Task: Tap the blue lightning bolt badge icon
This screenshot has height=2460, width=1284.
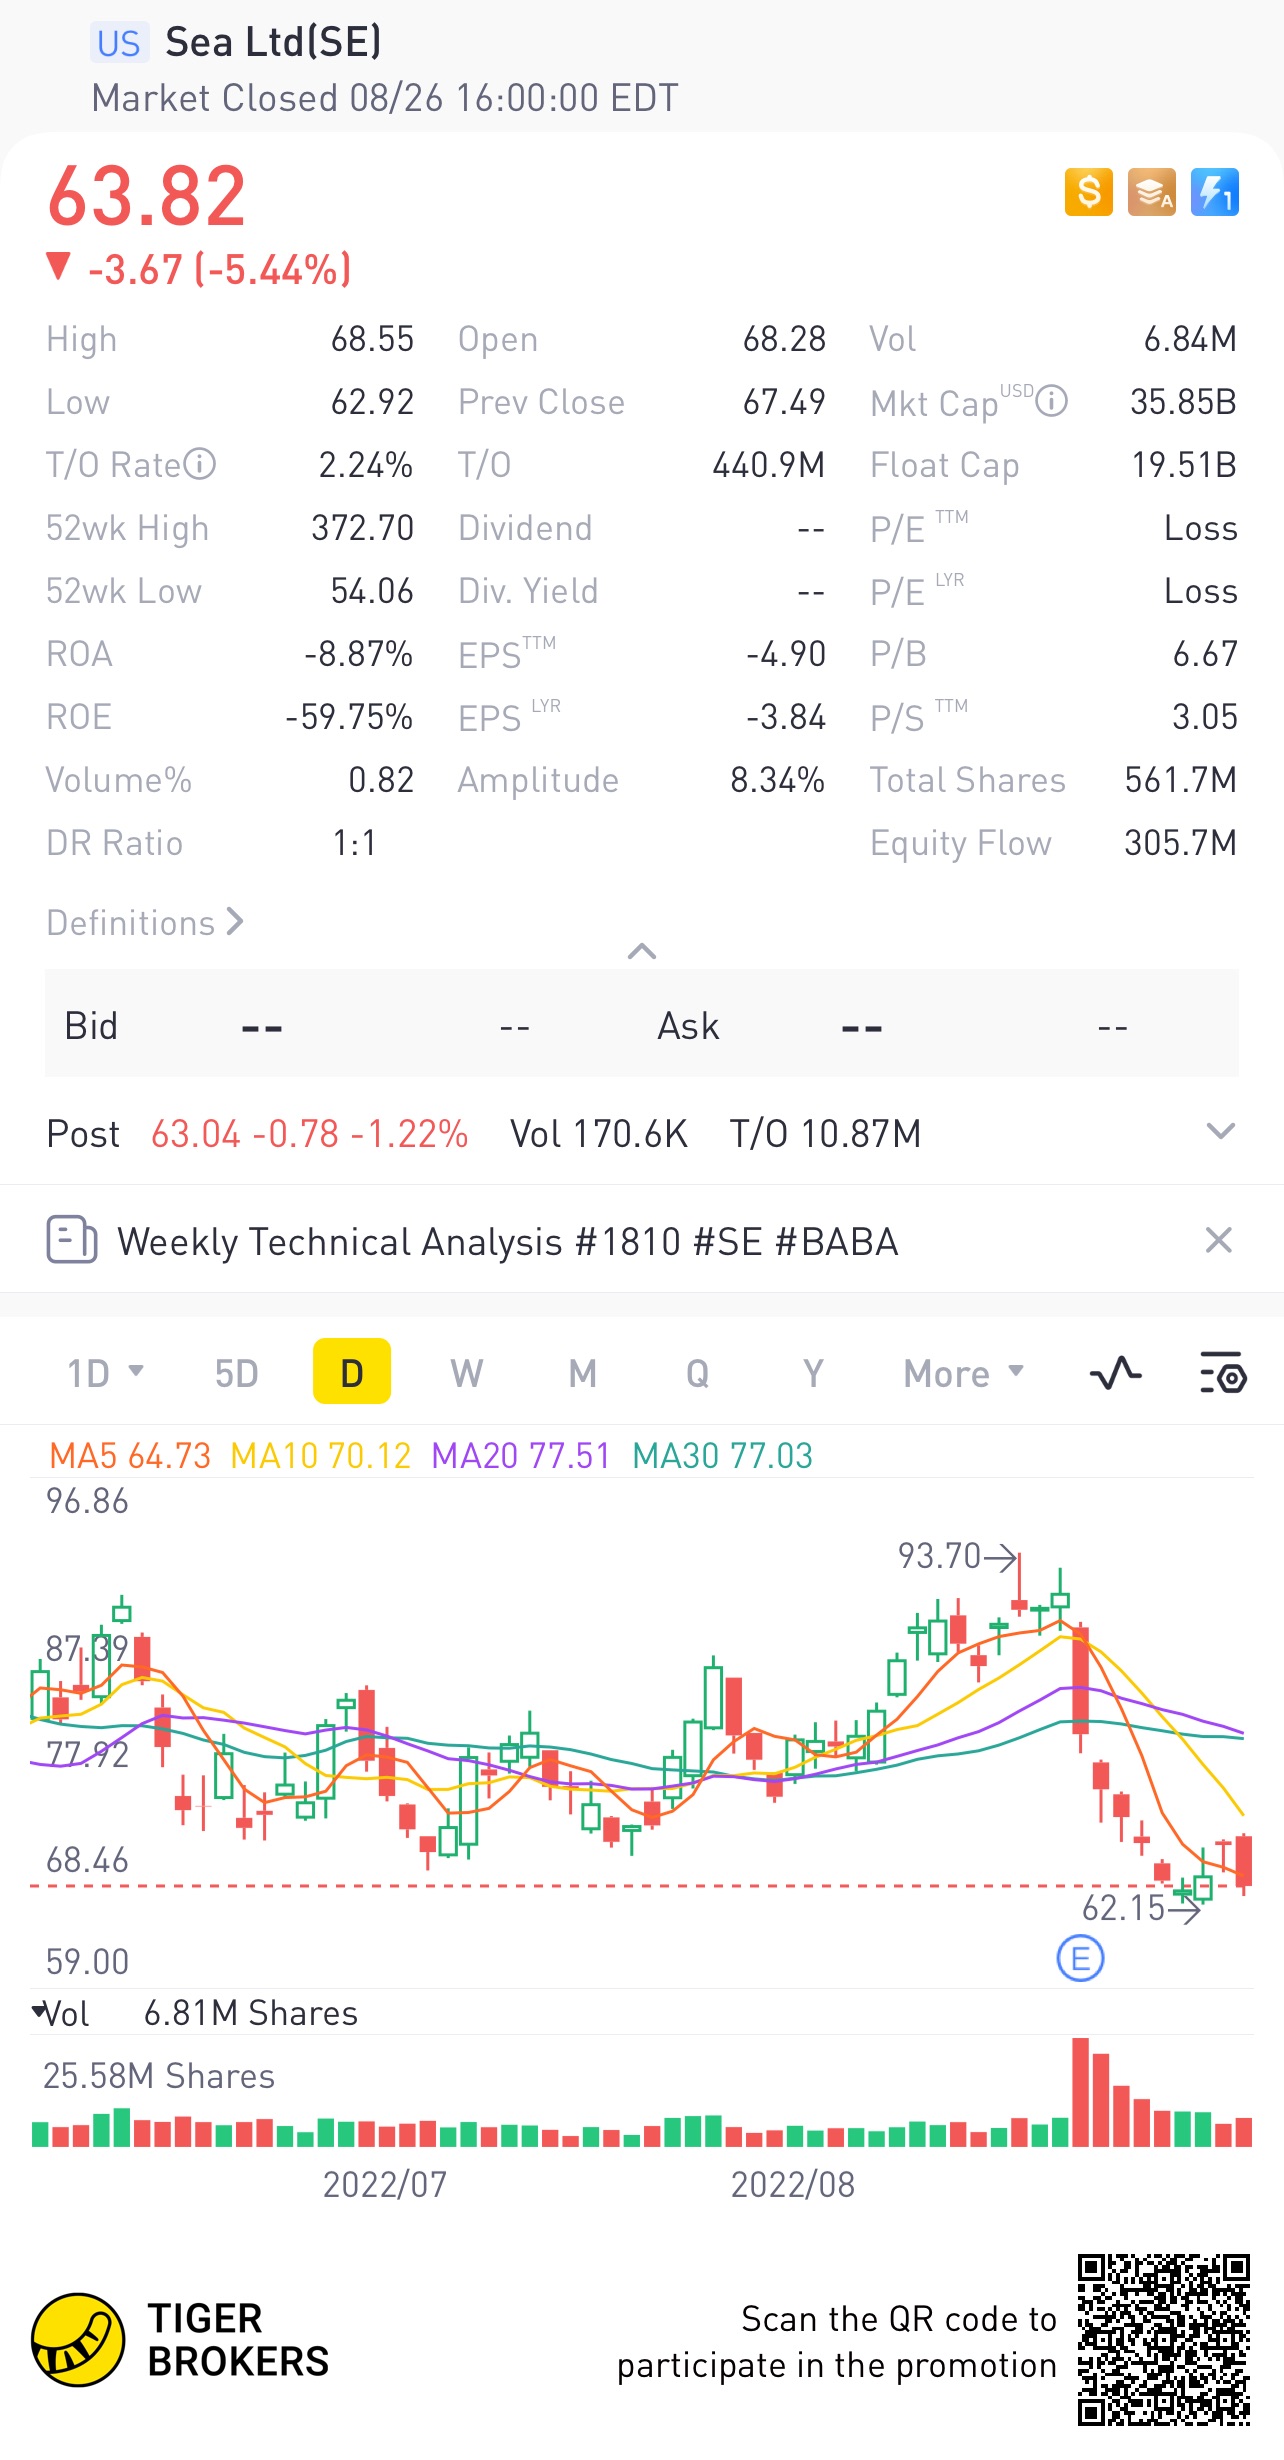Action: click(1214, 192)
